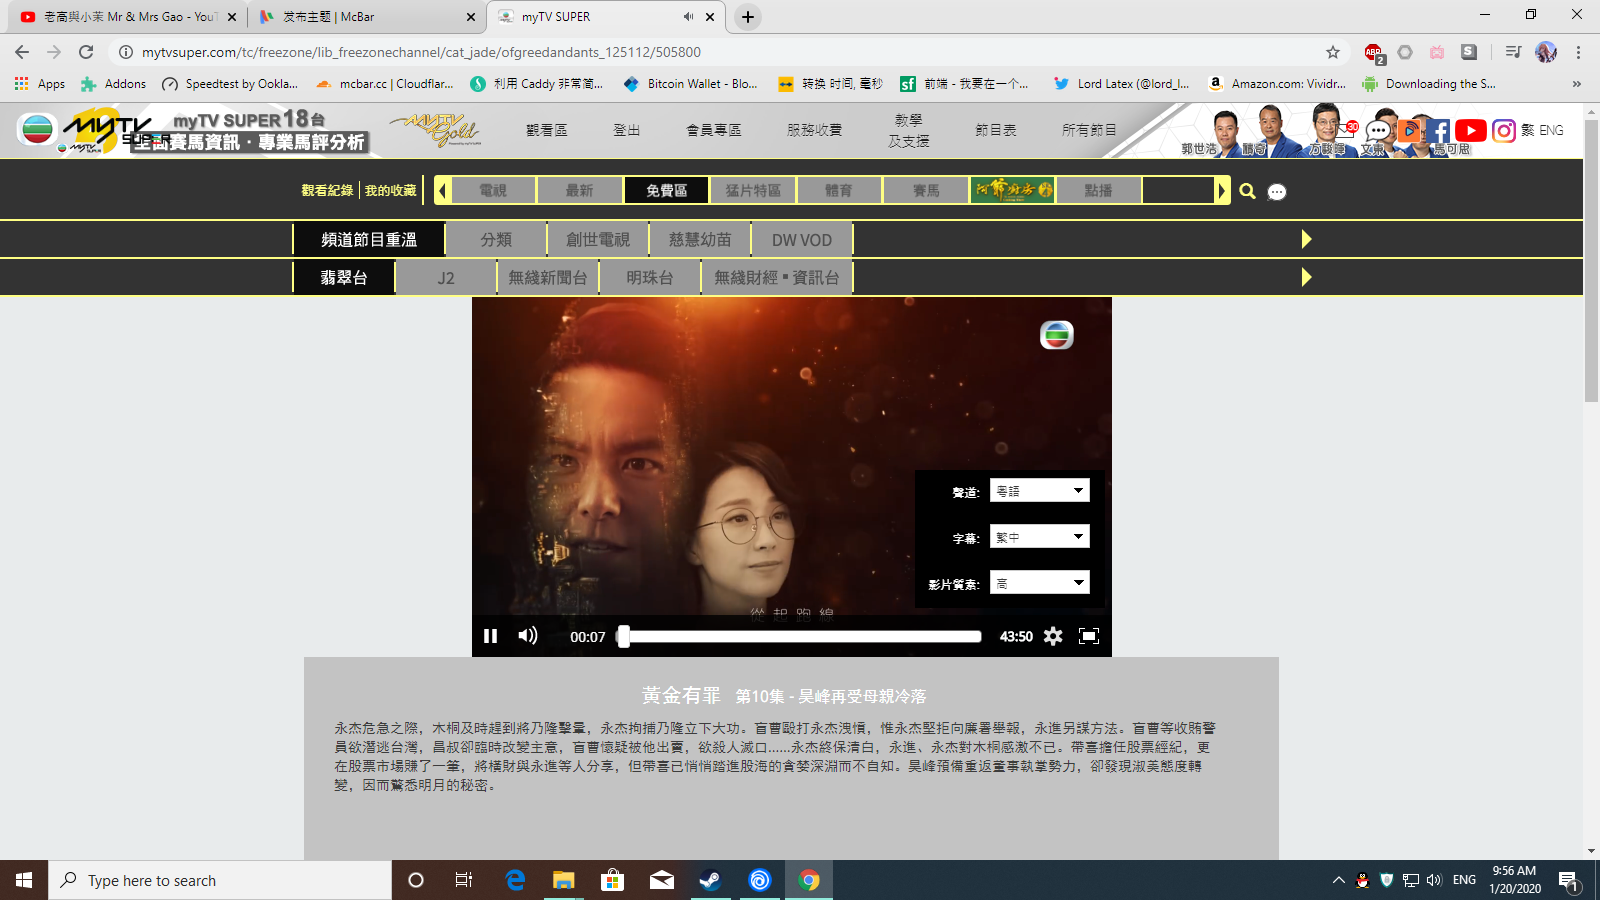Viewport: 1600px width, 900px height.
Task: Open the video player settings gear
Action: coord(1053,636)
